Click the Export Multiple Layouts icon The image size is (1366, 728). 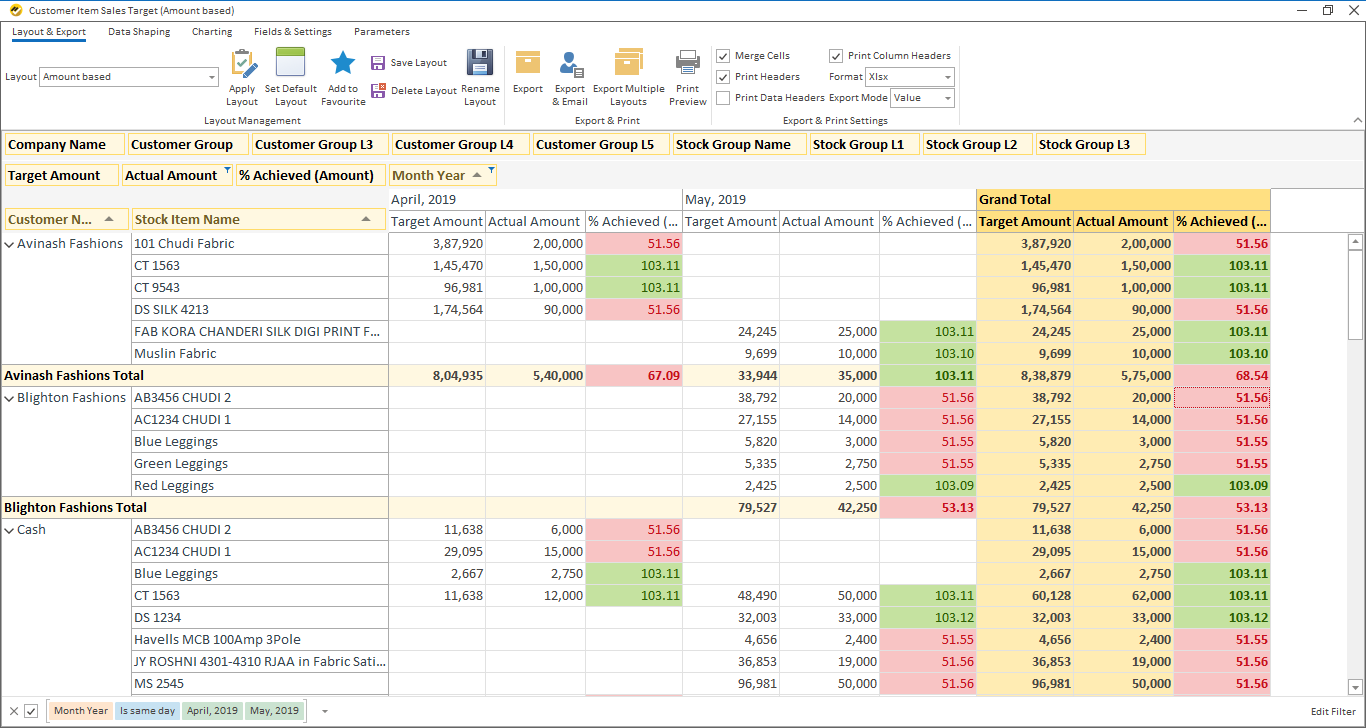click(x=628, y=64)
